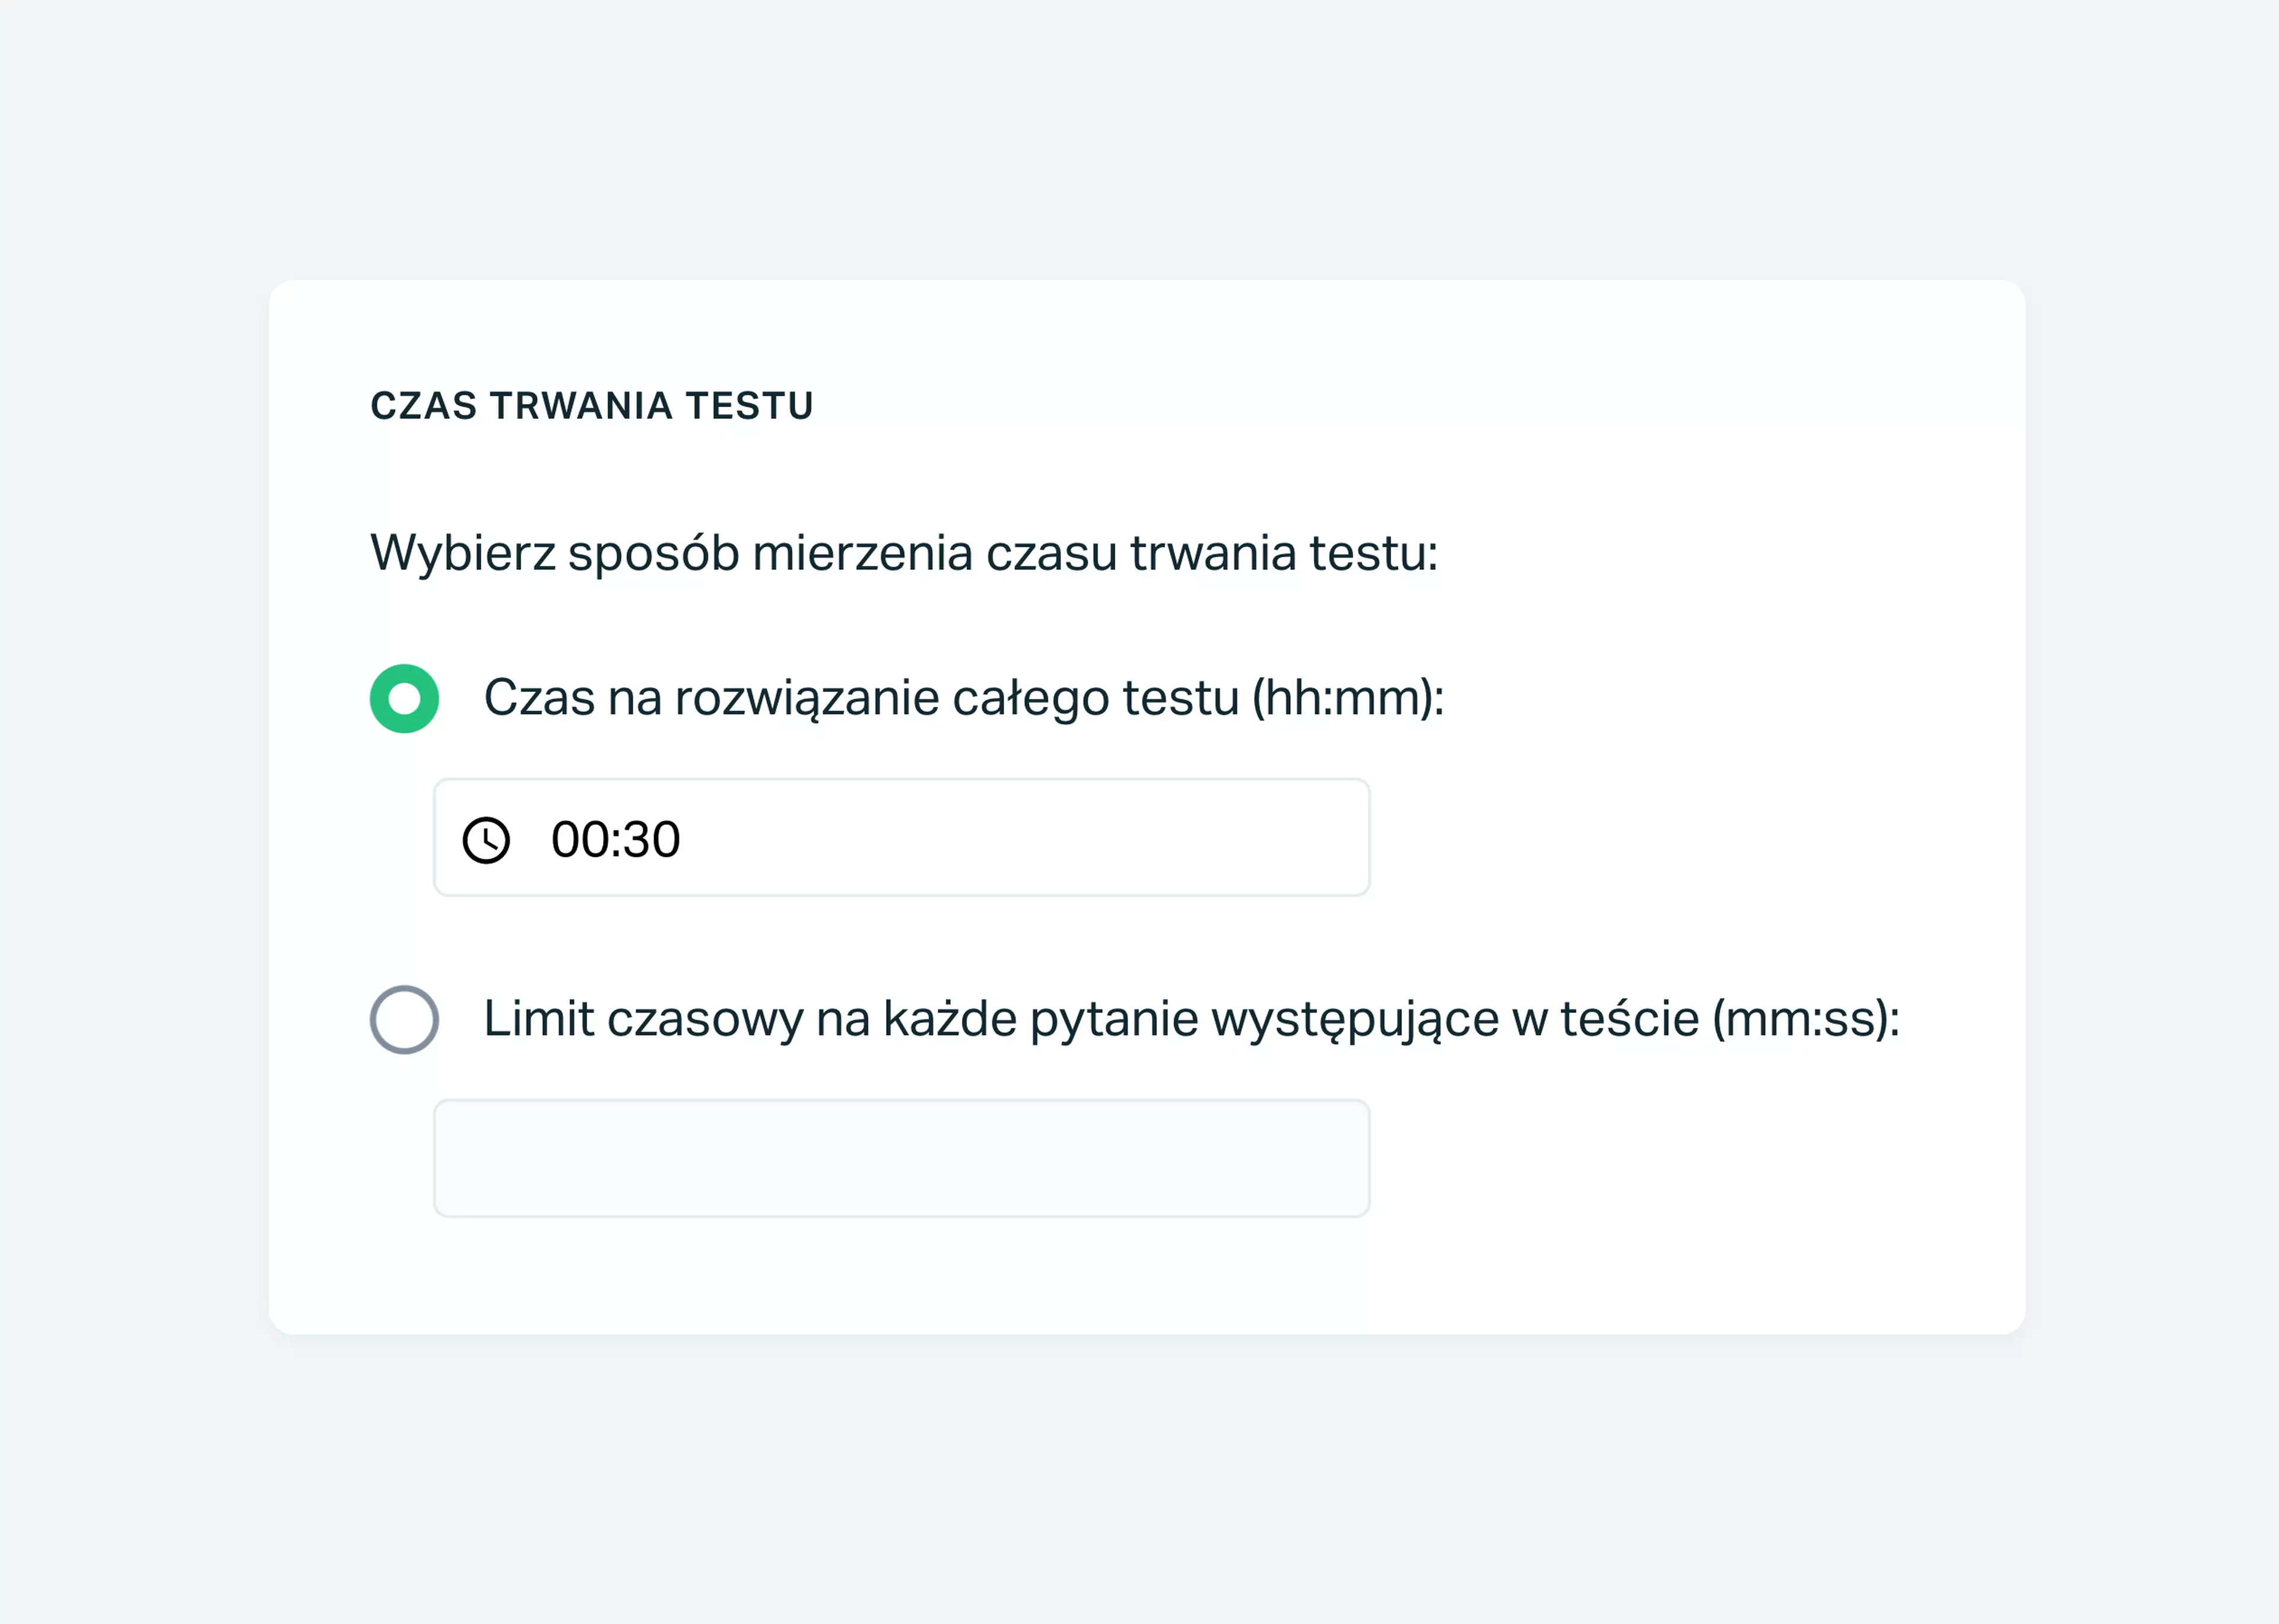Click the 00:30 value text
Viewport: 2279px width, 1624px height.
click(x=615, y=839)
